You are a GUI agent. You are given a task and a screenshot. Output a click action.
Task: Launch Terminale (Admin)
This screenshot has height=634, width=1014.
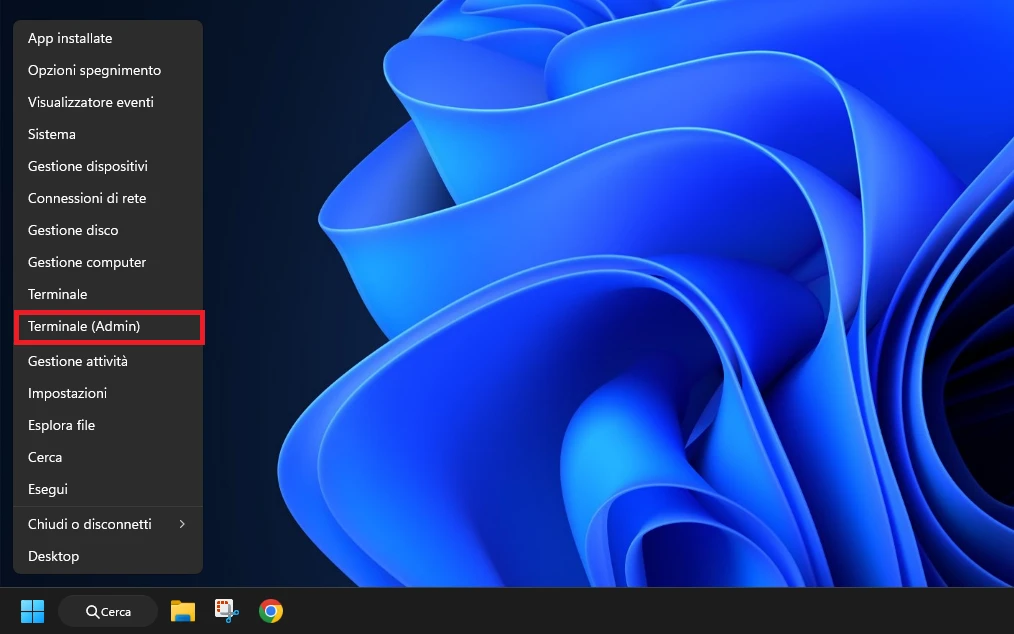(x=108, y=327)
